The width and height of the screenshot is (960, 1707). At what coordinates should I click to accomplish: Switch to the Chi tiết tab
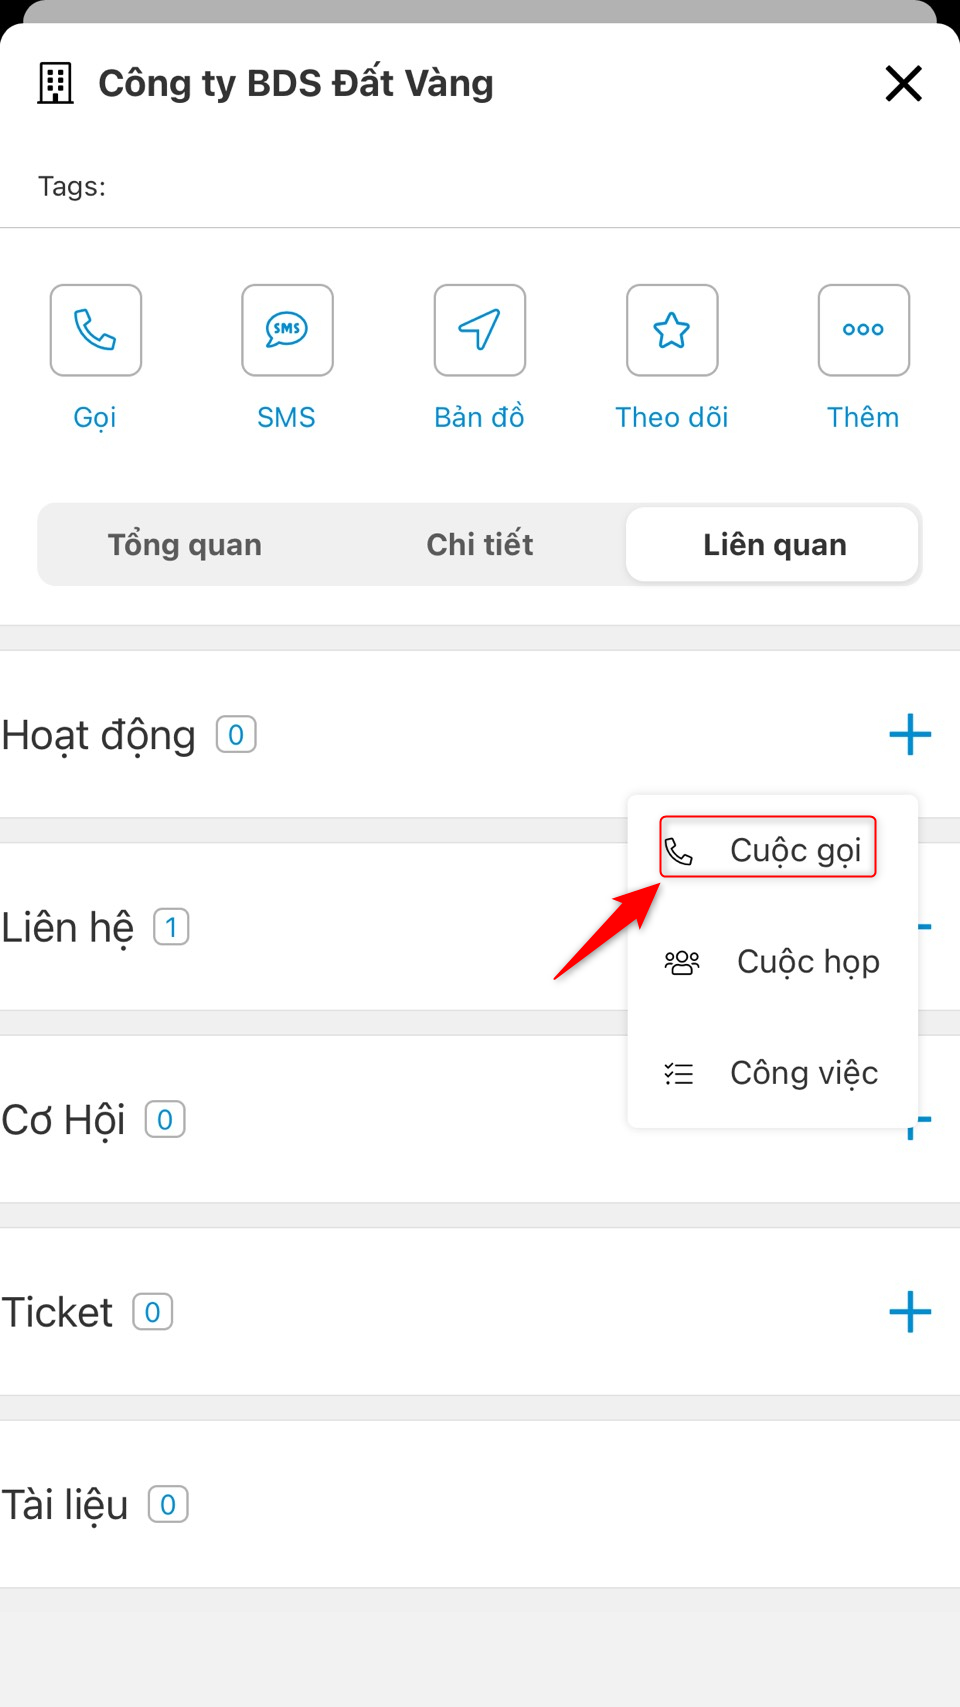point(480,545)
